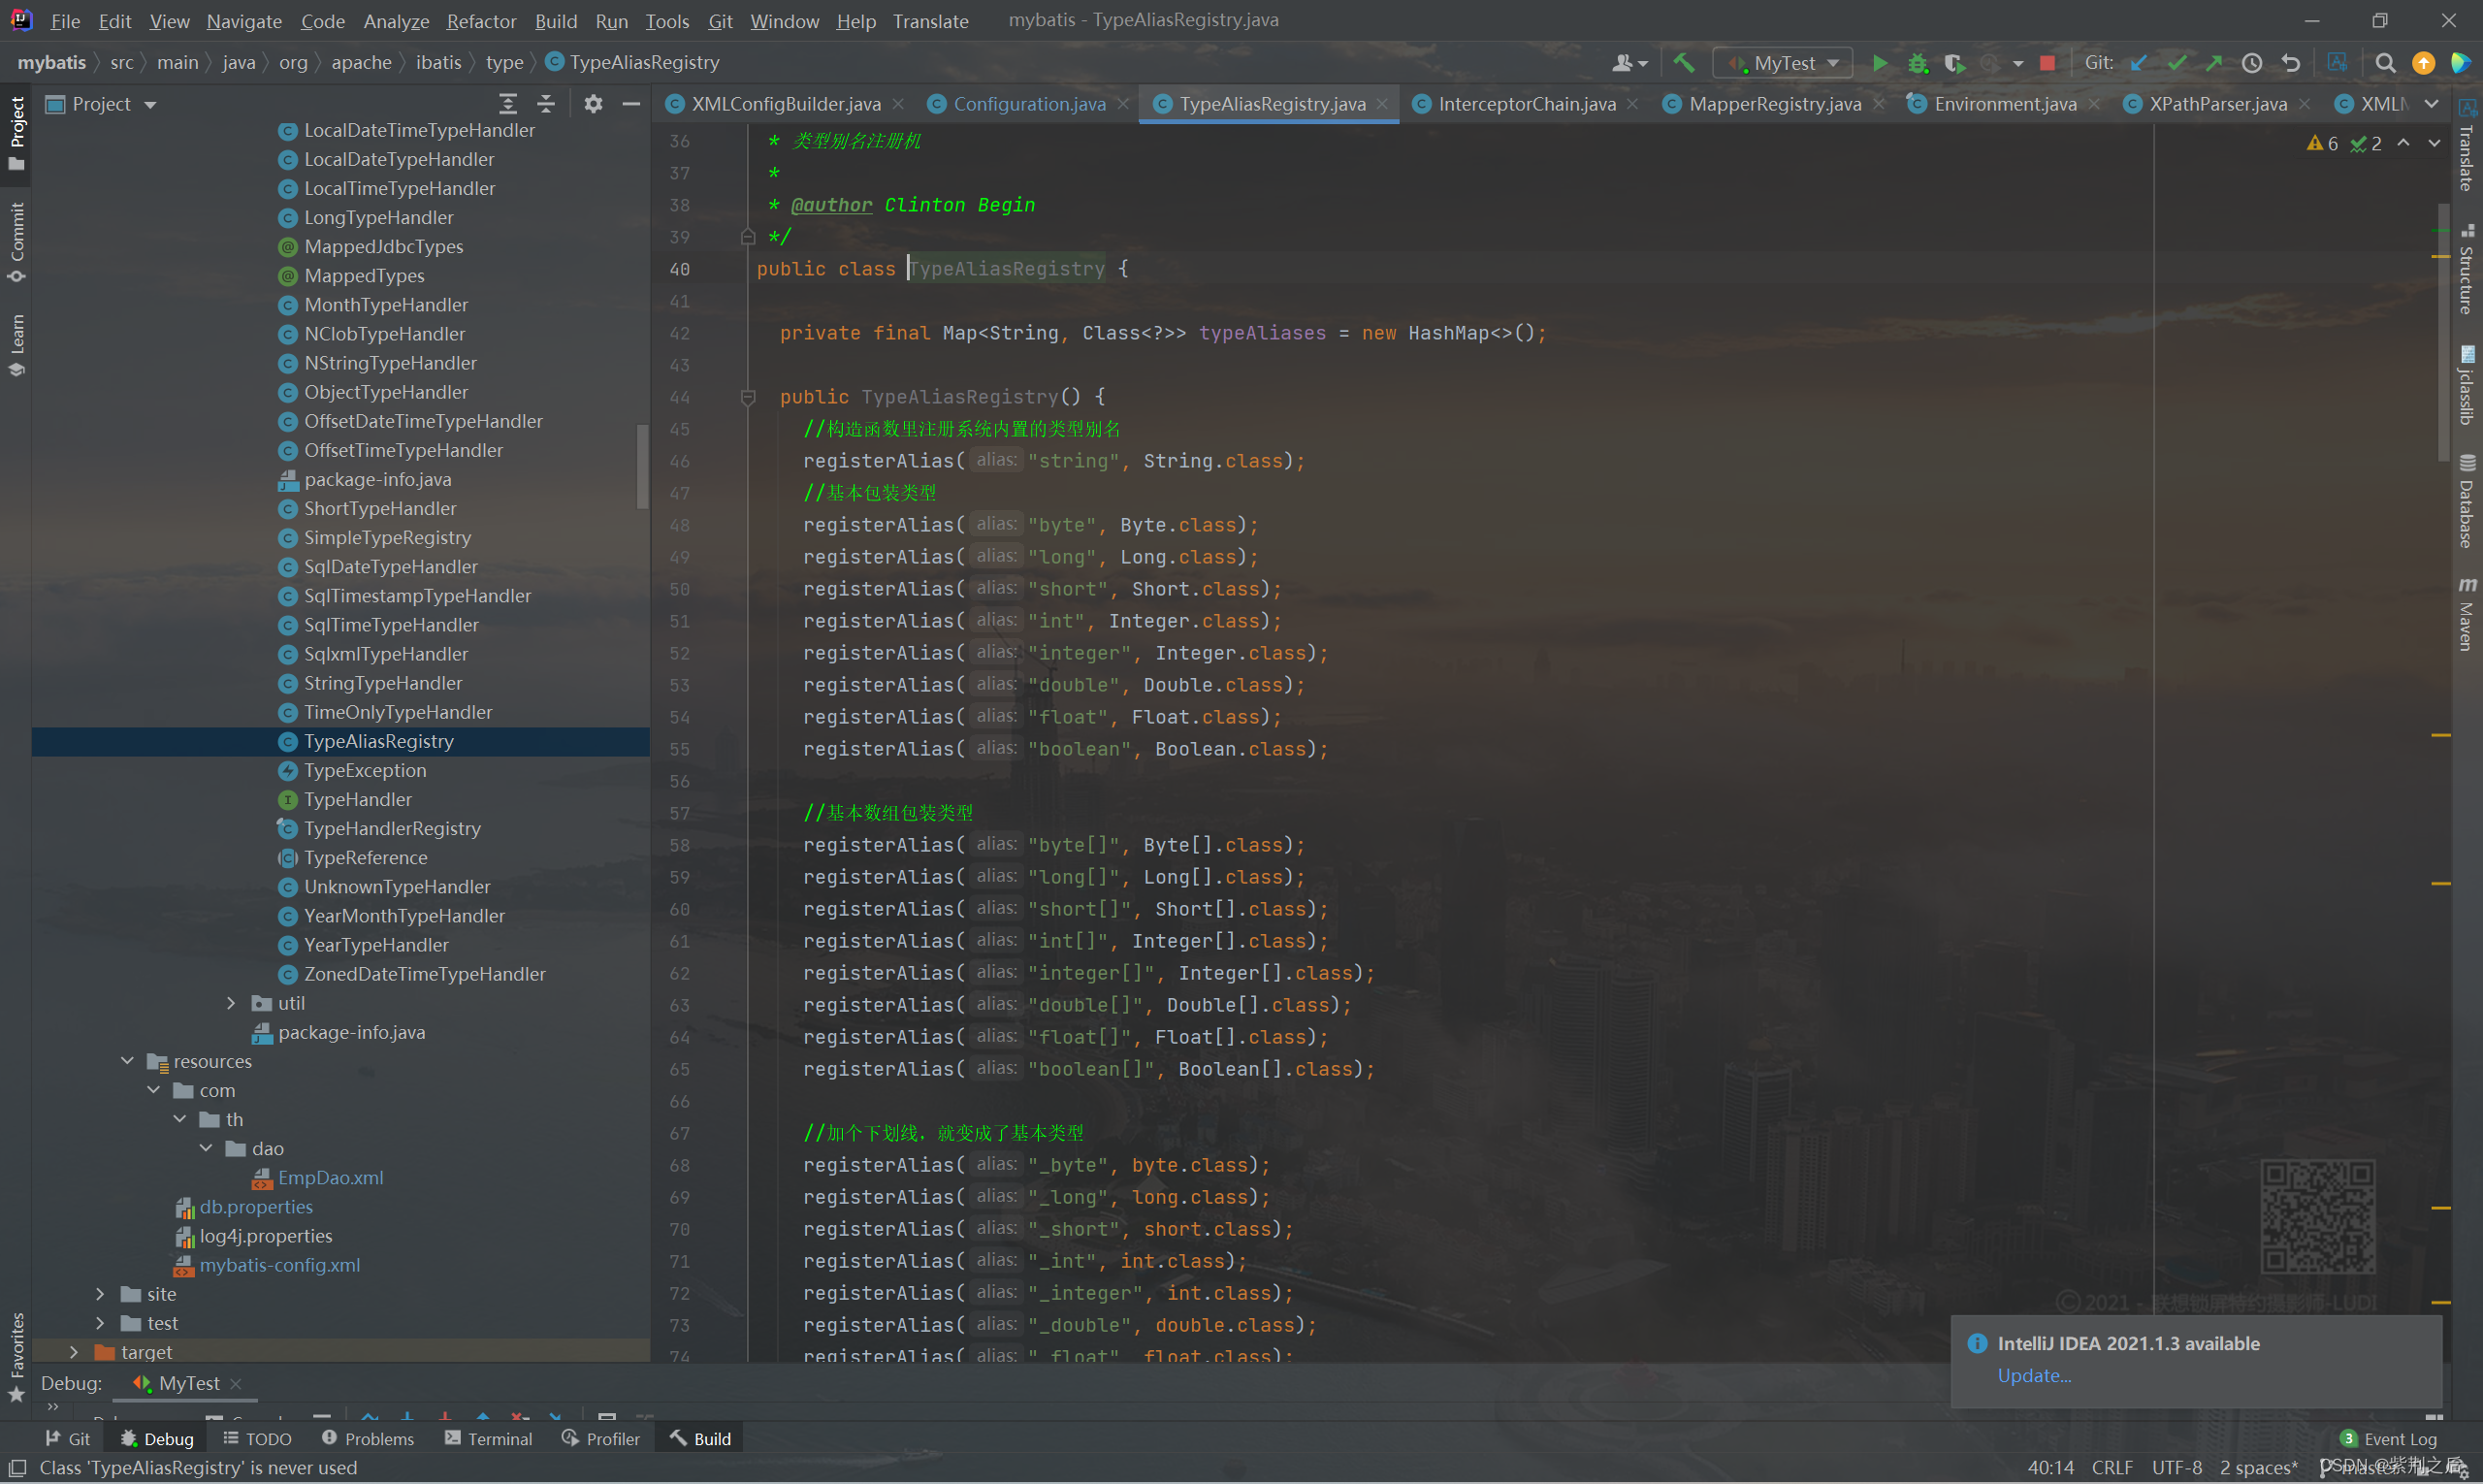The image size is (2483, 1484).
Task: Toggle the Favorites tool window button
Action: [x=16, y=1358]
